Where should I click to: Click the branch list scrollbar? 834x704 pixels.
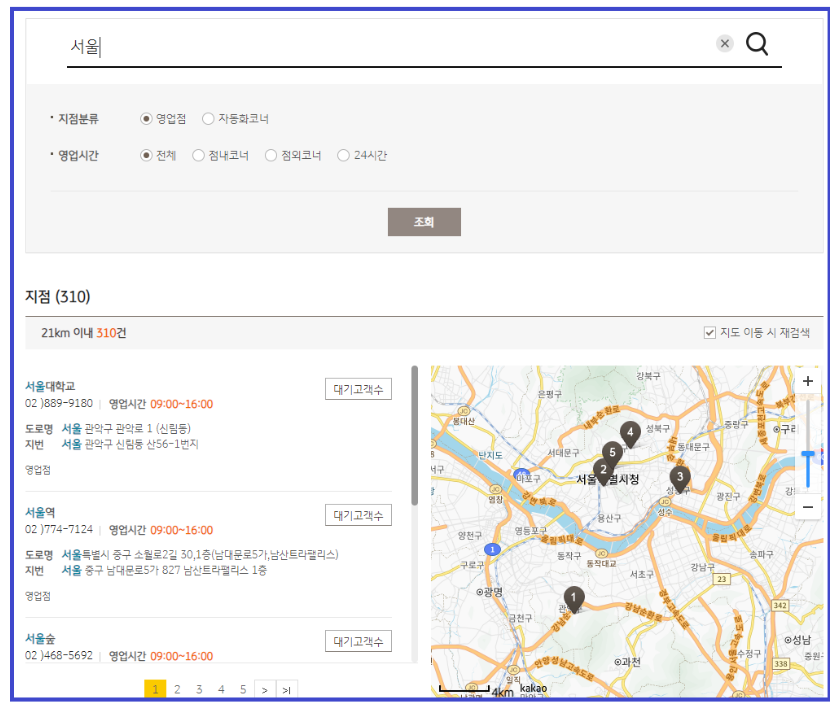tap(414, 435)
